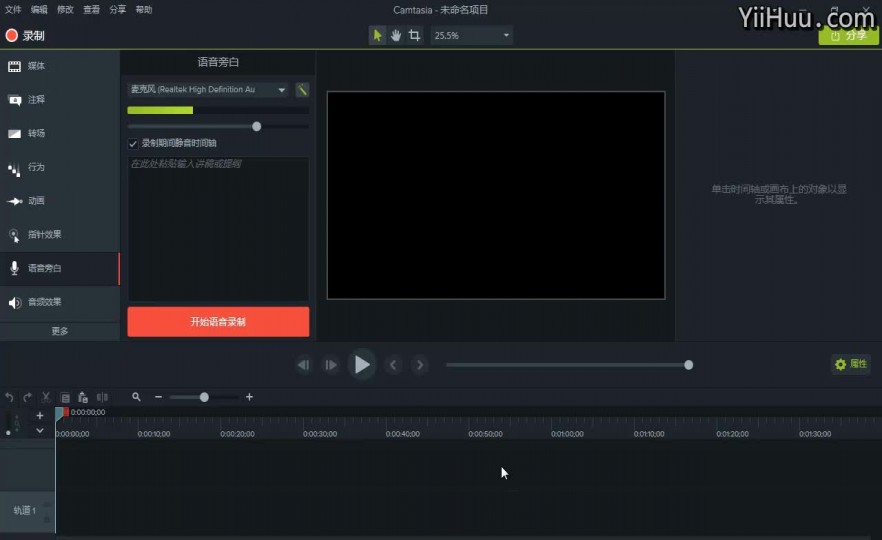Click the 属性 properties gear button
Image resolution: width=882 pixels, height=540 pixels.
[851, 364]
